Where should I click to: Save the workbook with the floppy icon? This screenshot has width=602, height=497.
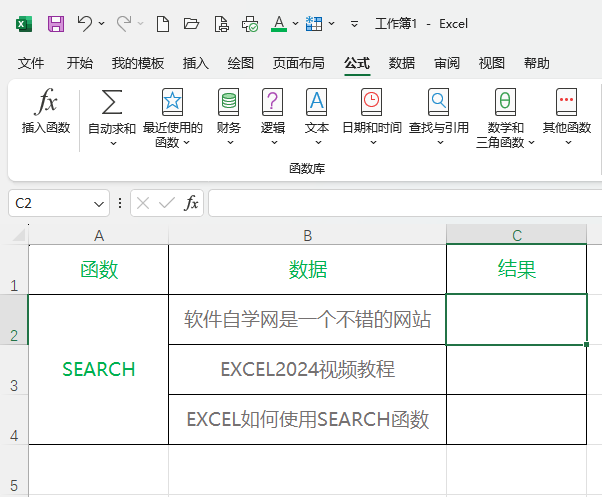[56, 24]
